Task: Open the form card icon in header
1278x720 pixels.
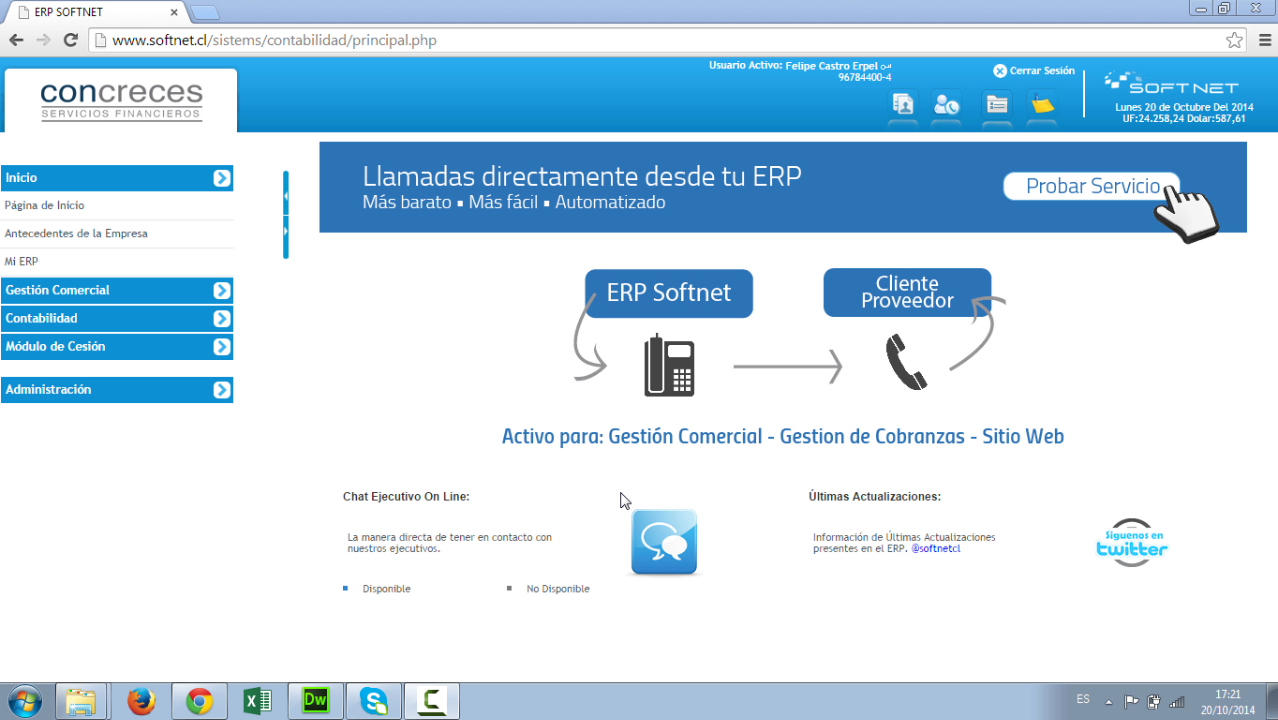Action: (x=997, y=104)
